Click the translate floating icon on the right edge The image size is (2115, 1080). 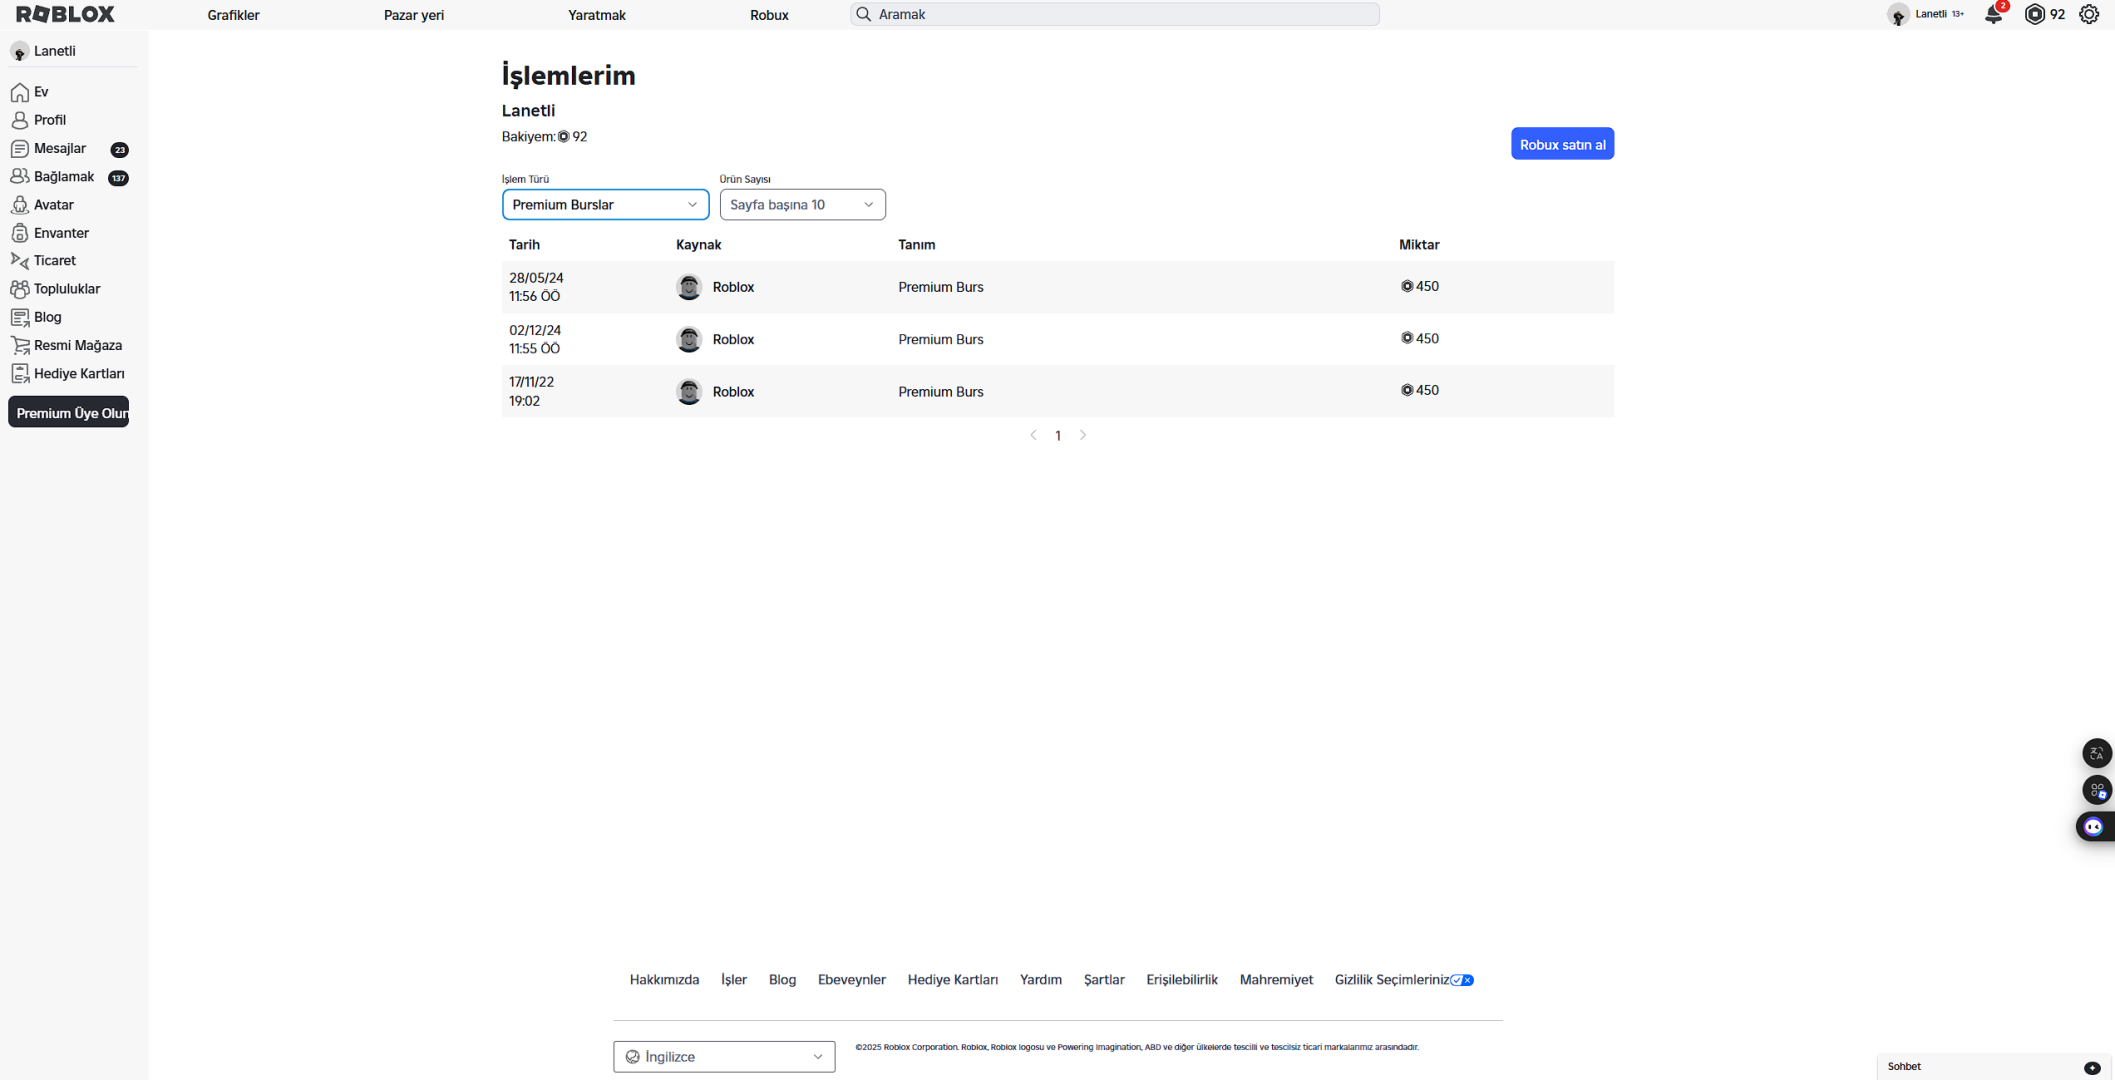tap(2096, 753)
